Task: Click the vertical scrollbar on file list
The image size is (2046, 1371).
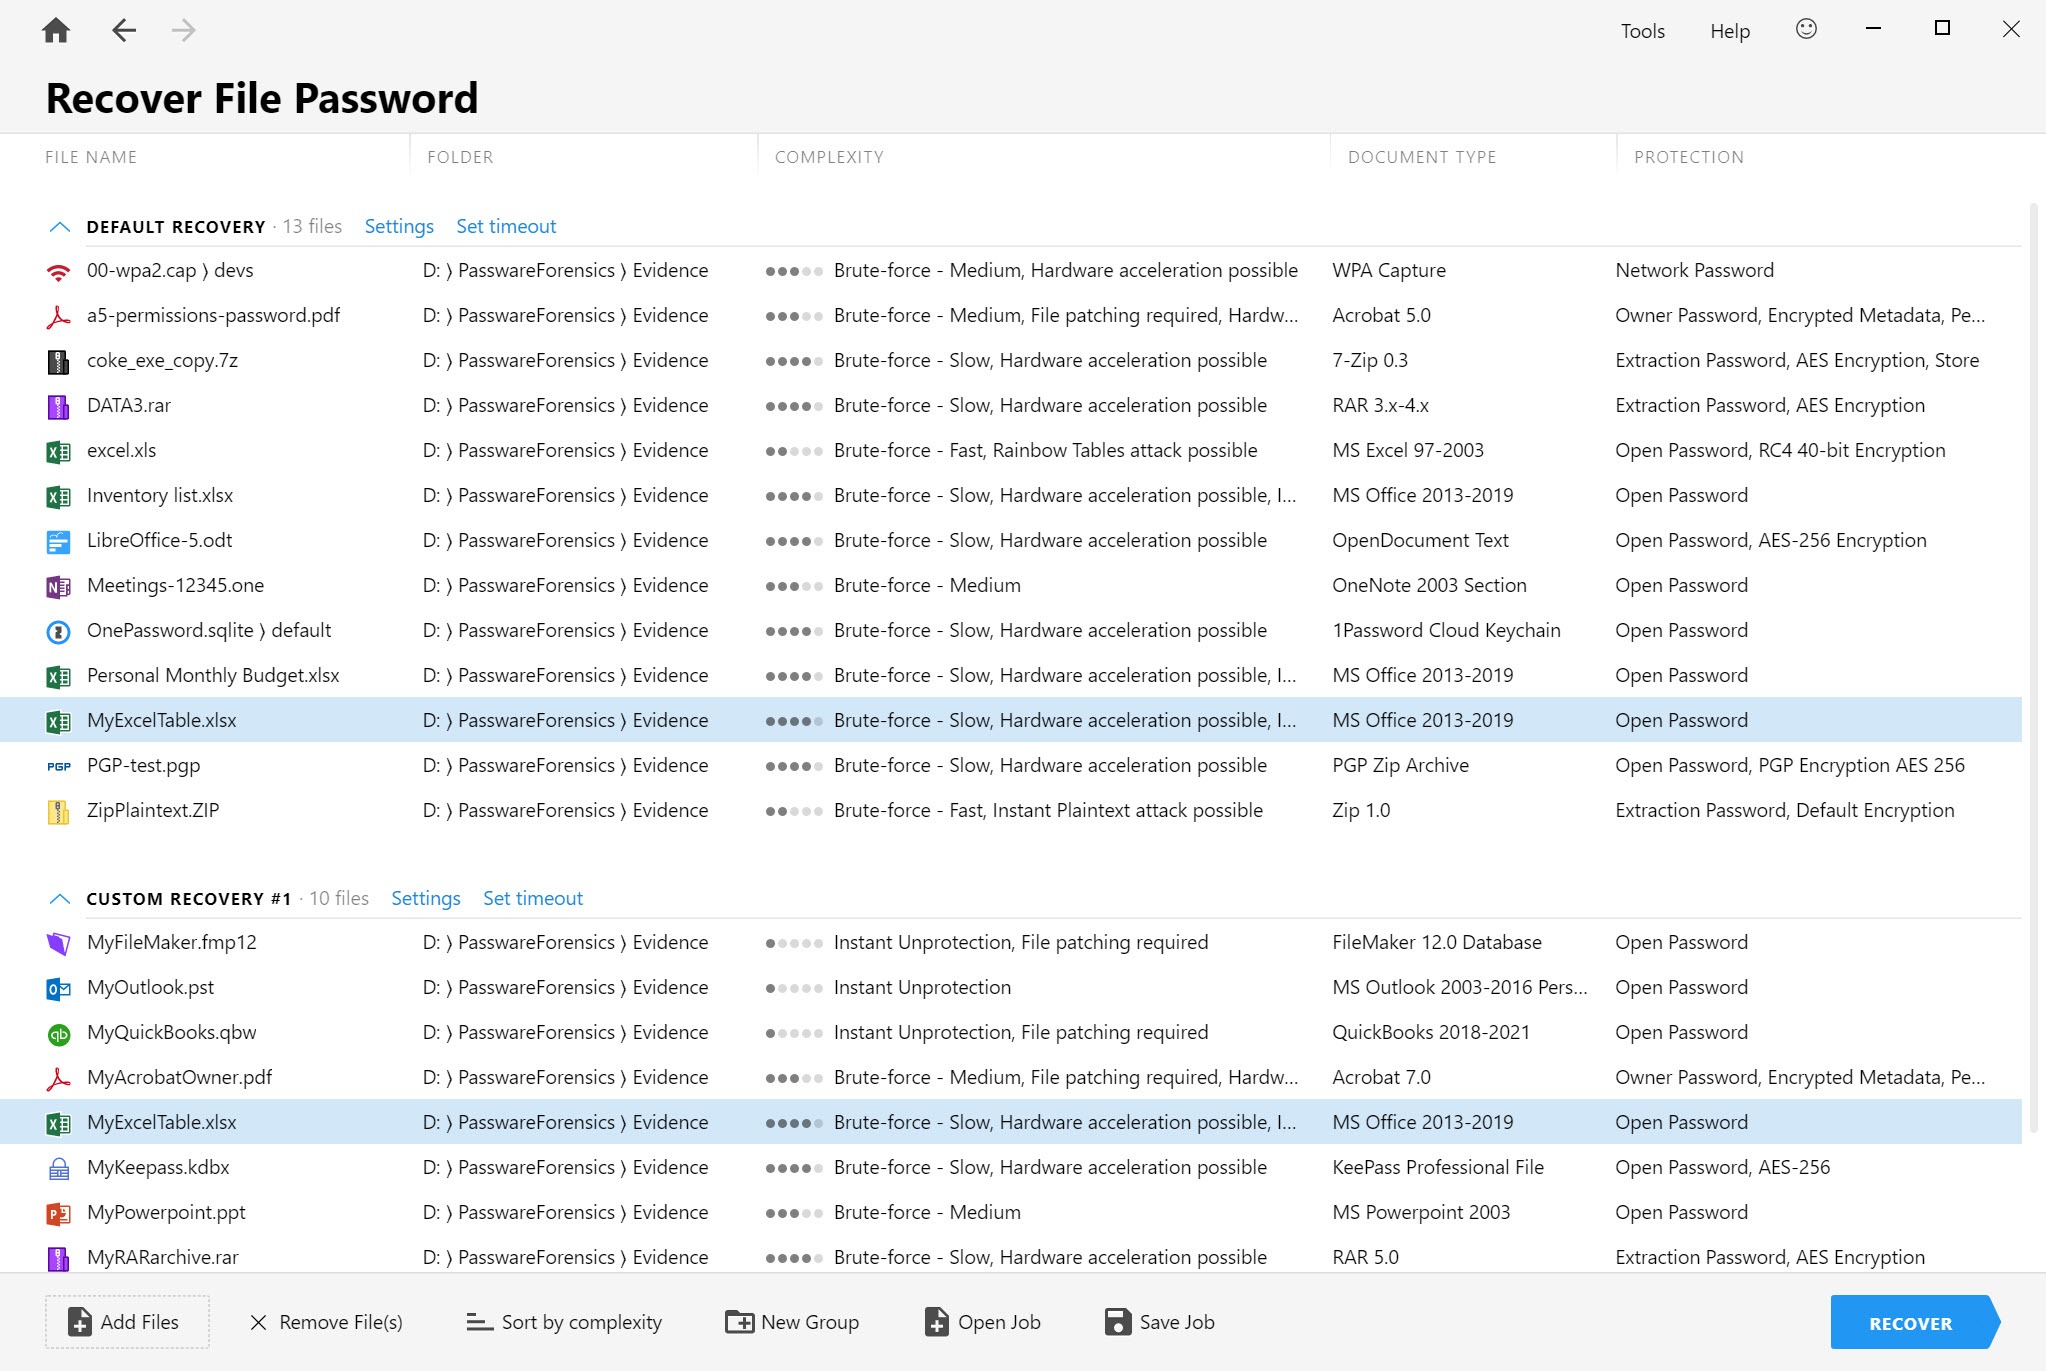Action: pyautogui.click(x=2034, y=670)
